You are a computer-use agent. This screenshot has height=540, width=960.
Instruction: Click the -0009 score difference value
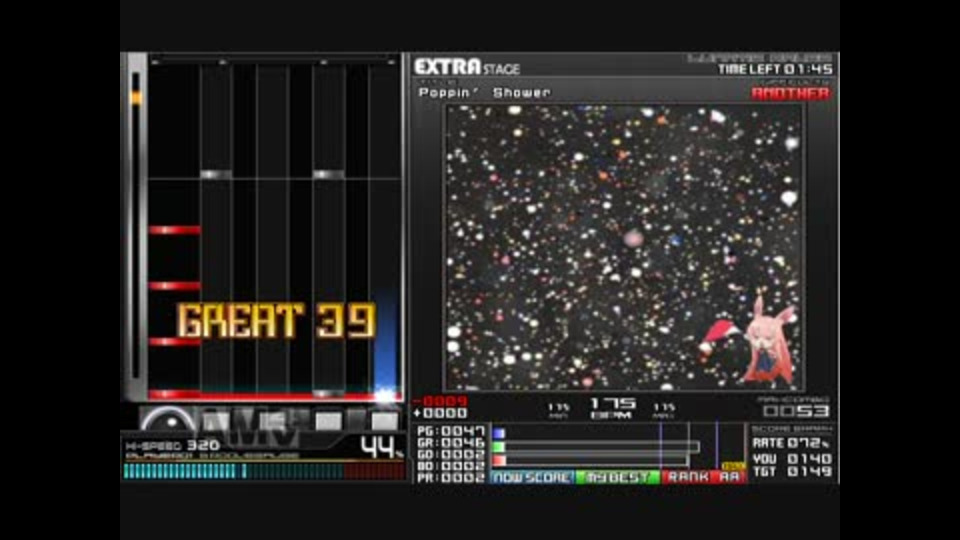(x=440, y=402)
